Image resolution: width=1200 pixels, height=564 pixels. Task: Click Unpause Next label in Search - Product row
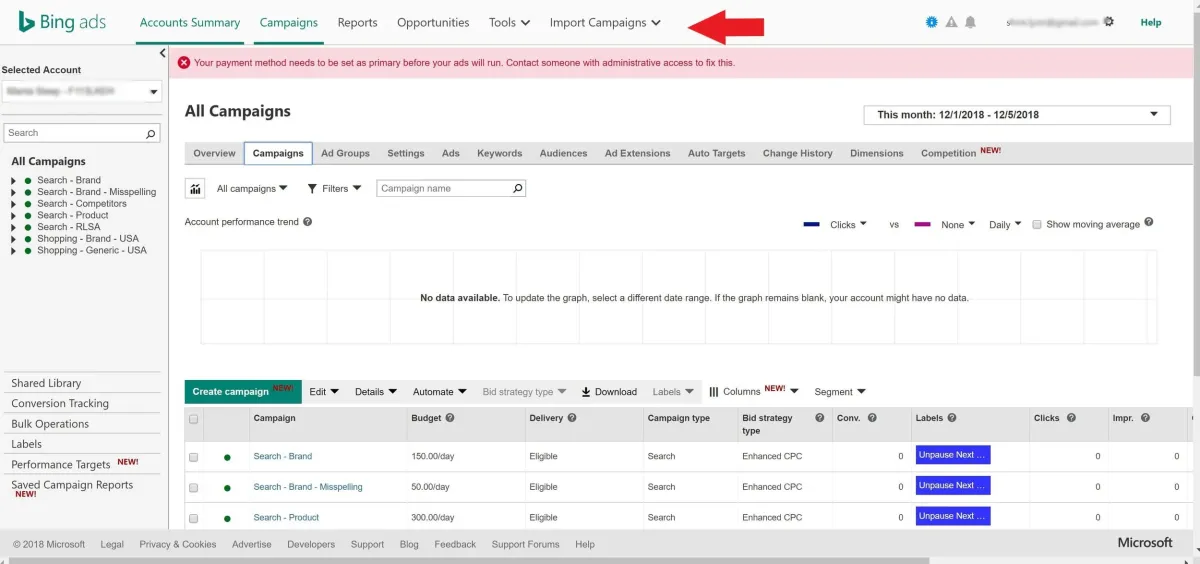[953, 516]
